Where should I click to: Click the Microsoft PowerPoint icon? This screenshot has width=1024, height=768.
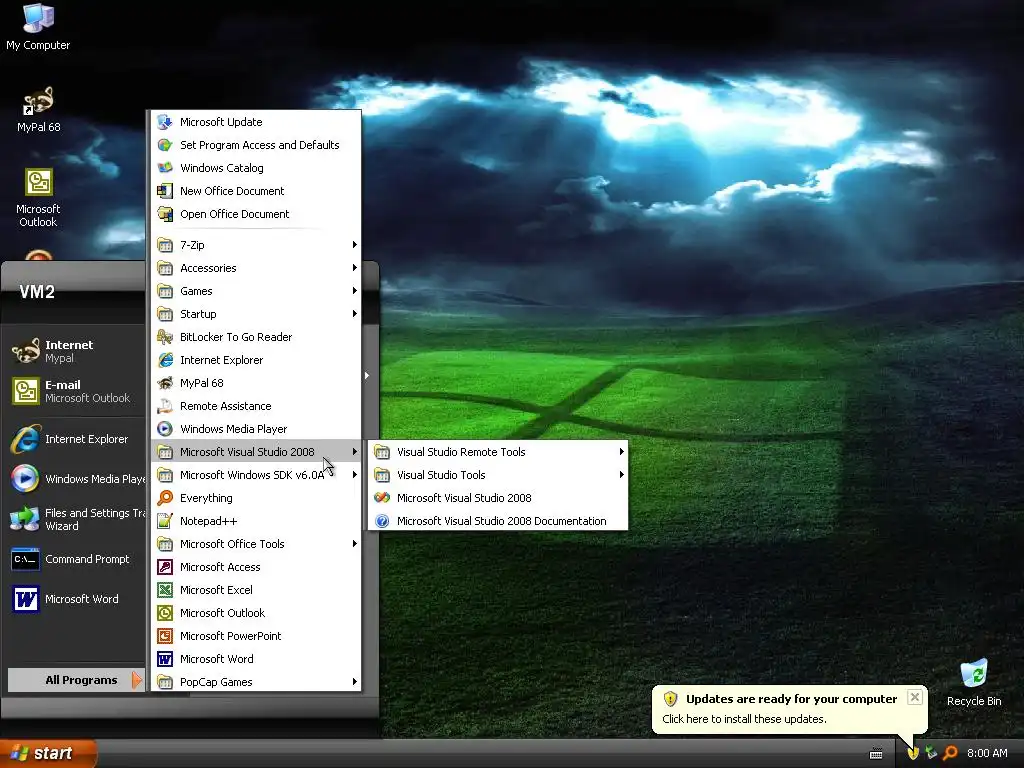pos(165,635)
